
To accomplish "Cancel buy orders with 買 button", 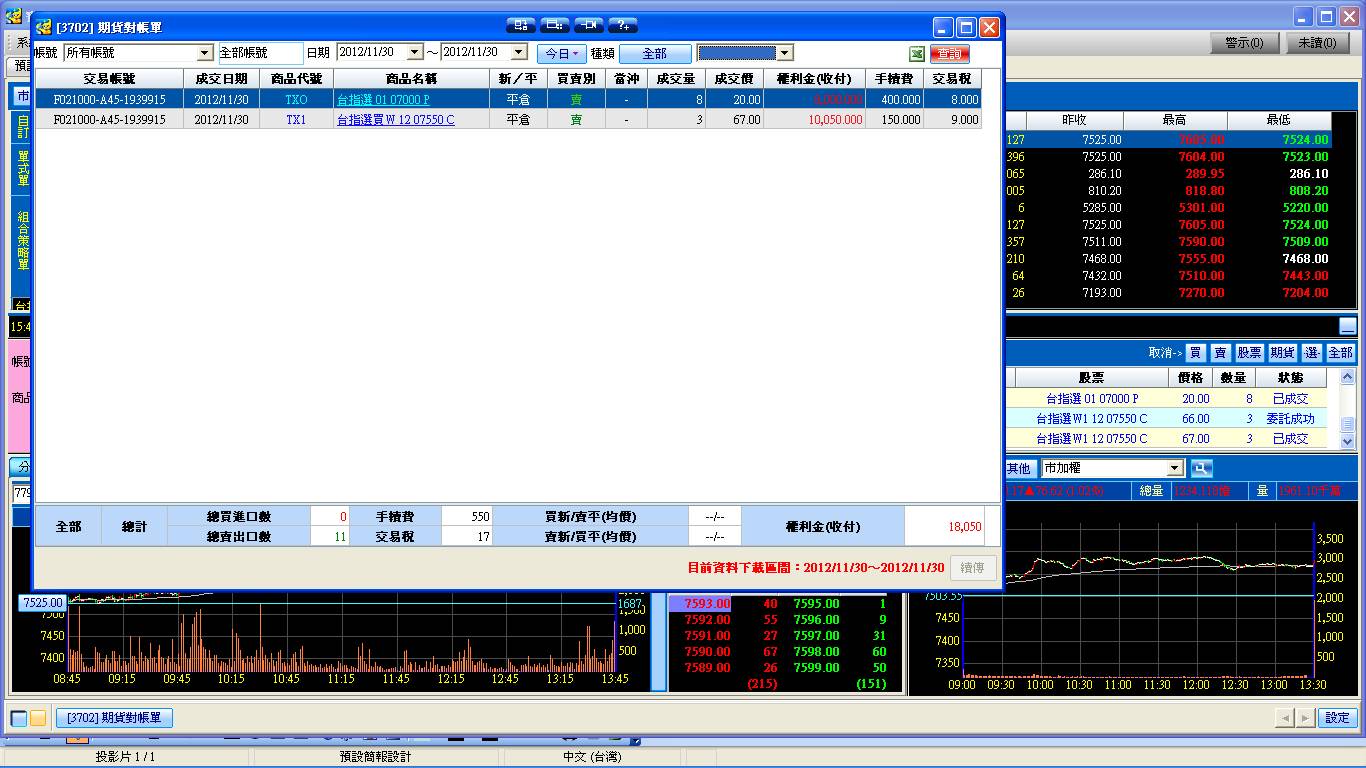I will coord(1195,353).
